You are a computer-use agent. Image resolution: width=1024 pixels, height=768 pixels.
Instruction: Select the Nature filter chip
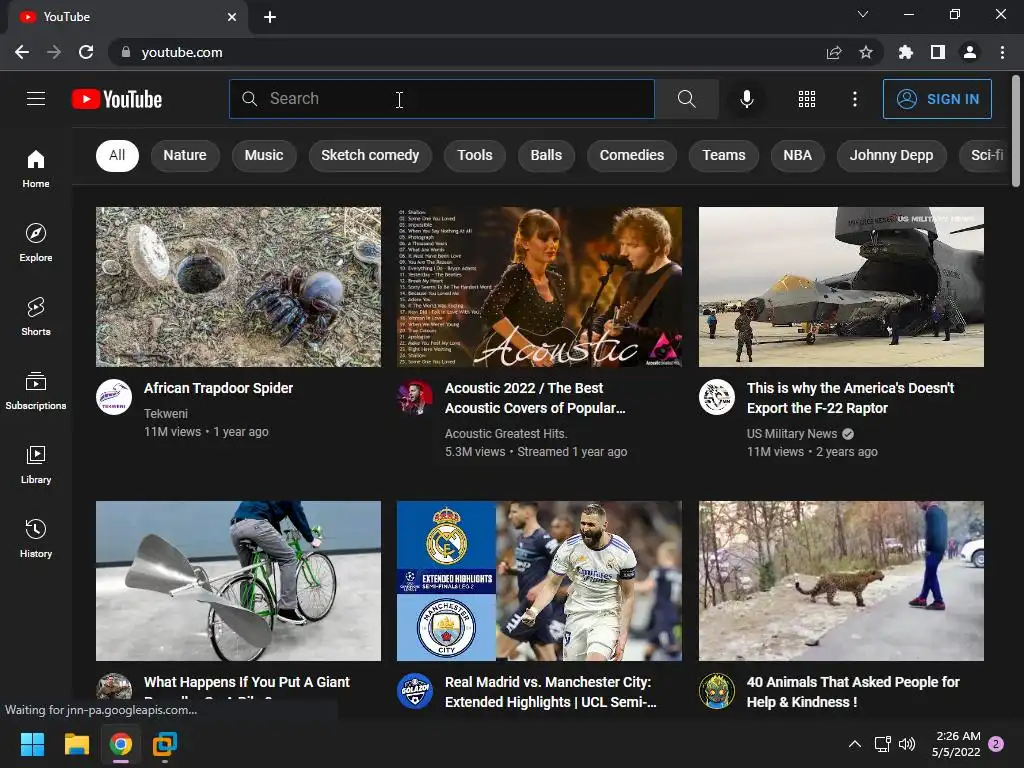(185, 155)
